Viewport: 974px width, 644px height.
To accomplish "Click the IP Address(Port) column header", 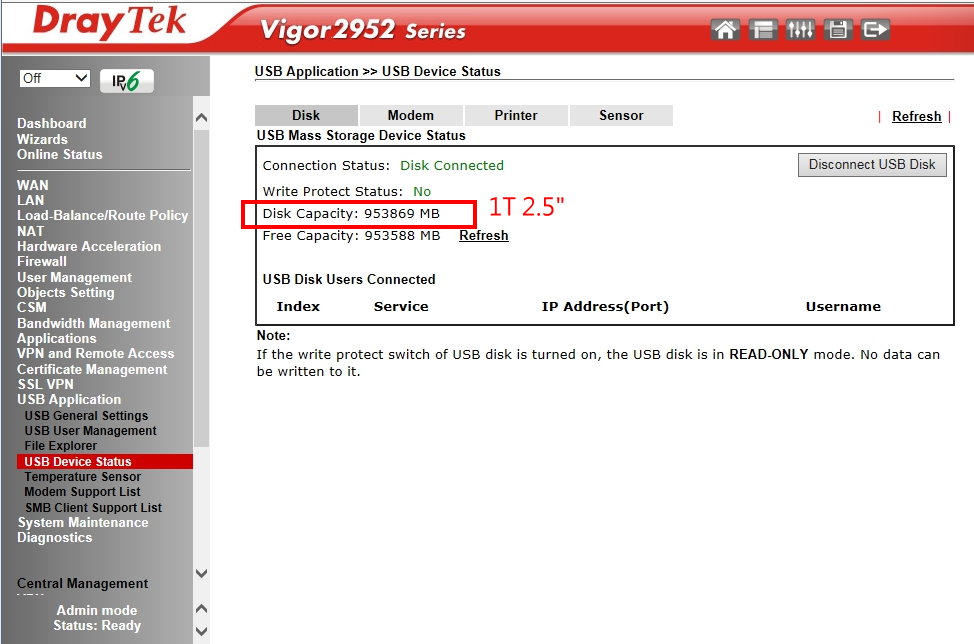I will (605, 306).
